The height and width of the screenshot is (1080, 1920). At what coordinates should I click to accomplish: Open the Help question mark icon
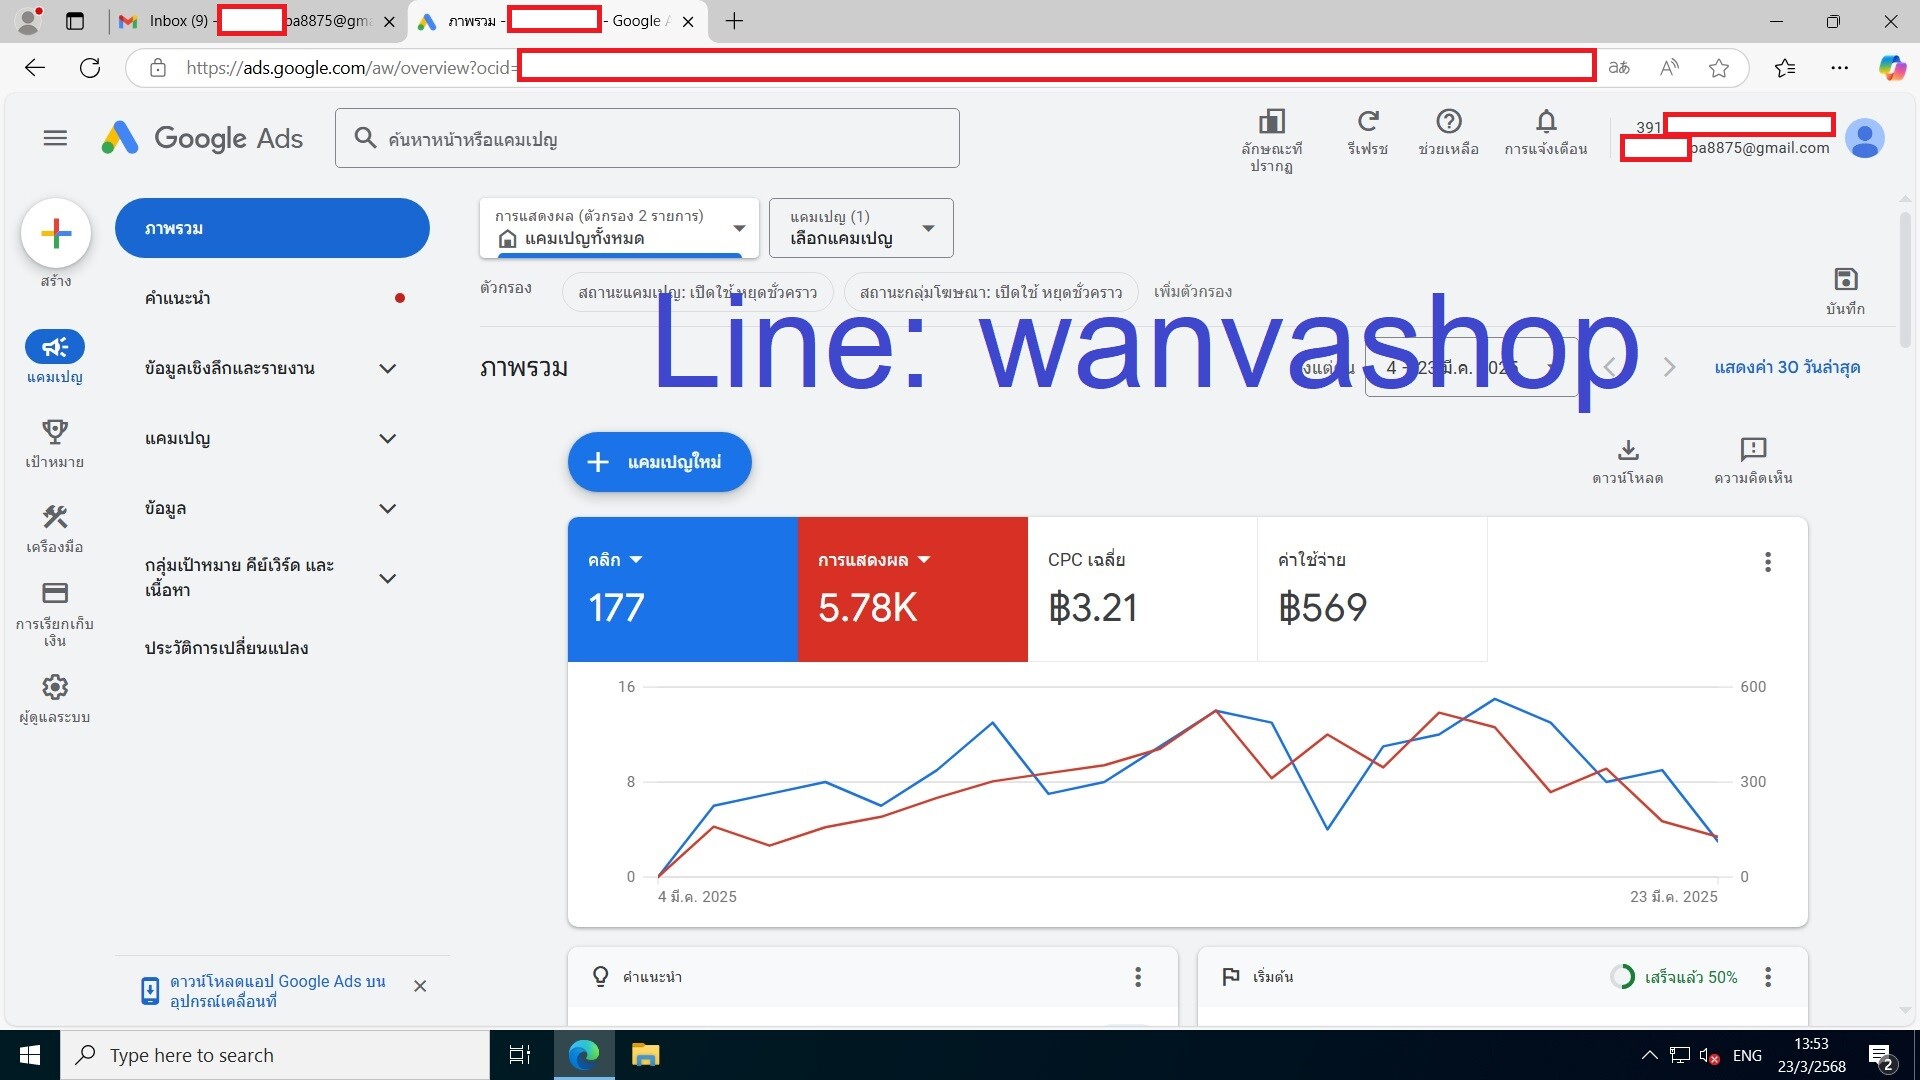1449,122
